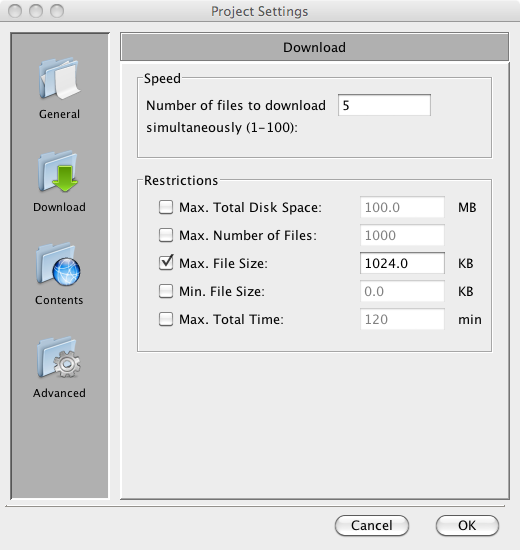Open the Advanced gear folder icon
Image resolution: width=520 pixels, height=550 pixels.
click(x=59, y=357)
